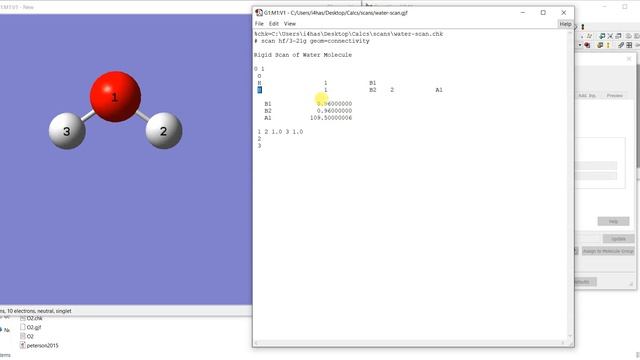Open the Edit menu in the text editor
Viewport: 640px width, 360px height.
tap(273, 24)
